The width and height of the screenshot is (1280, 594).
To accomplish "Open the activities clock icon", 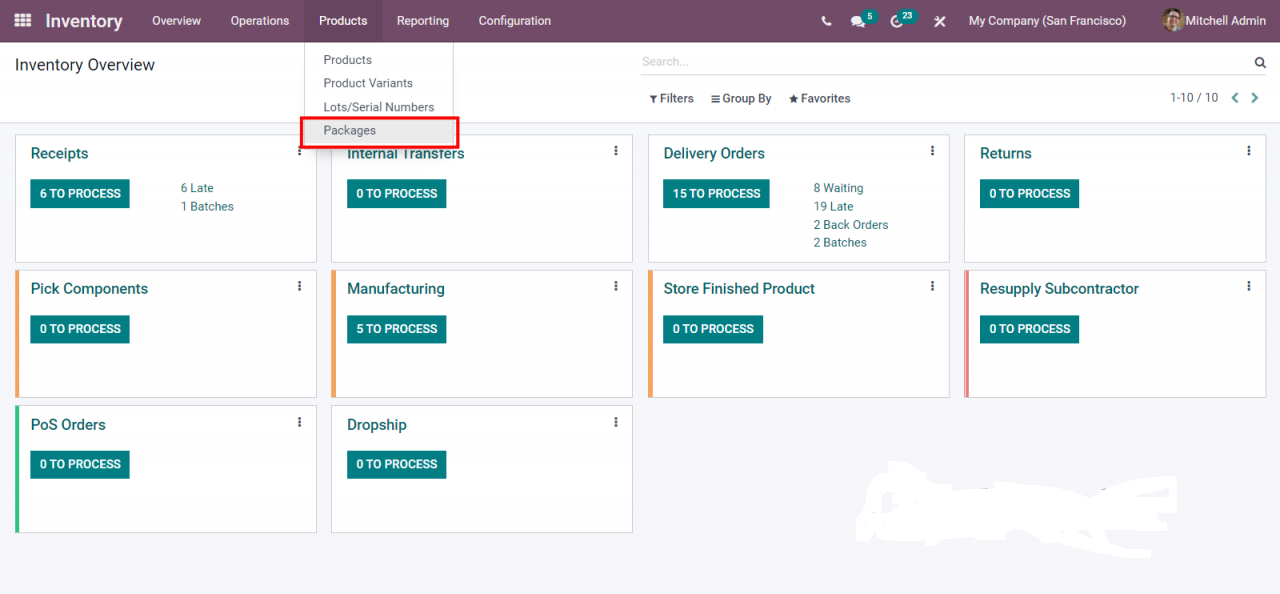I will tap(897, 21).
